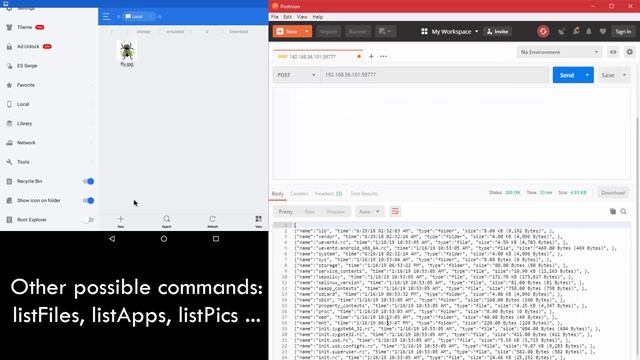
Task: Click the Favorite star icon
Action: (9, 85)
